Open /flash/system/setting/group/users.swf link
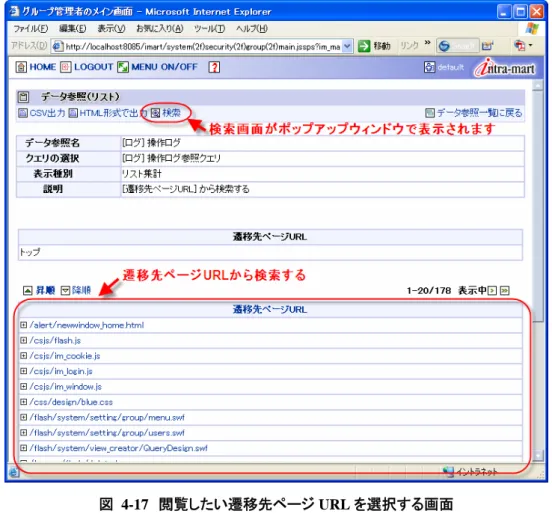Image resolution: width=552 pixels, height=514 pixels. (x=107, y=433)
